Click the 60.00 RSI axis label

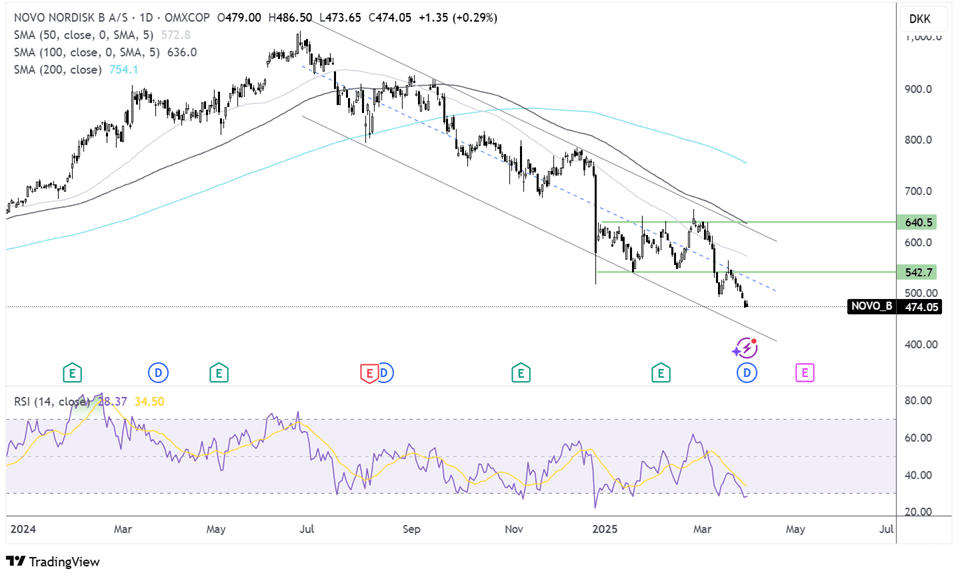918,438
